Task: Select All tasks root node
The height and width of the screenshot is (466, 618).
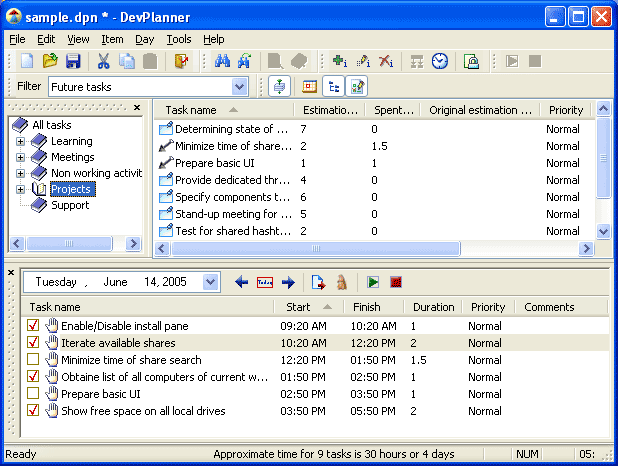Action: point(52,125)
